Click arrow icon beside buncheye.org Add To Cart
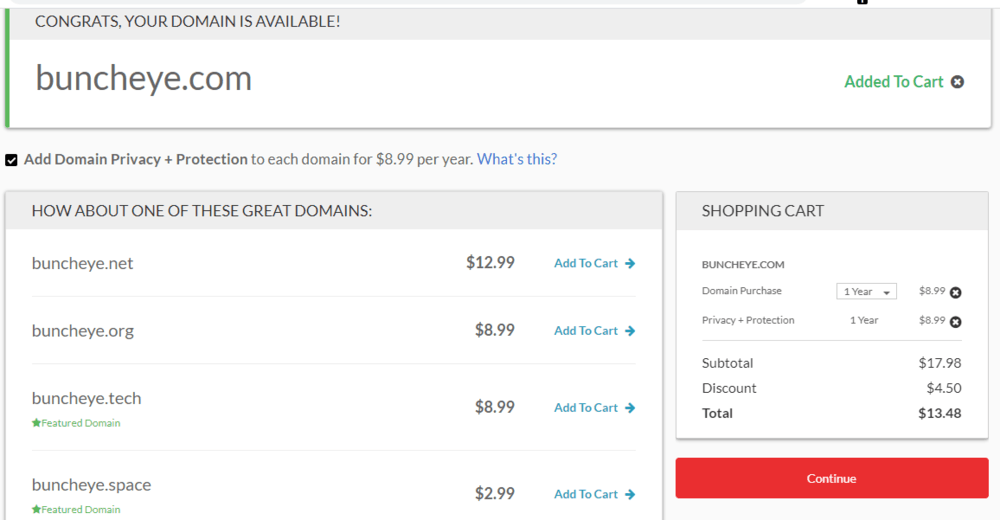Screen dimensions: 1000x520 630,331
